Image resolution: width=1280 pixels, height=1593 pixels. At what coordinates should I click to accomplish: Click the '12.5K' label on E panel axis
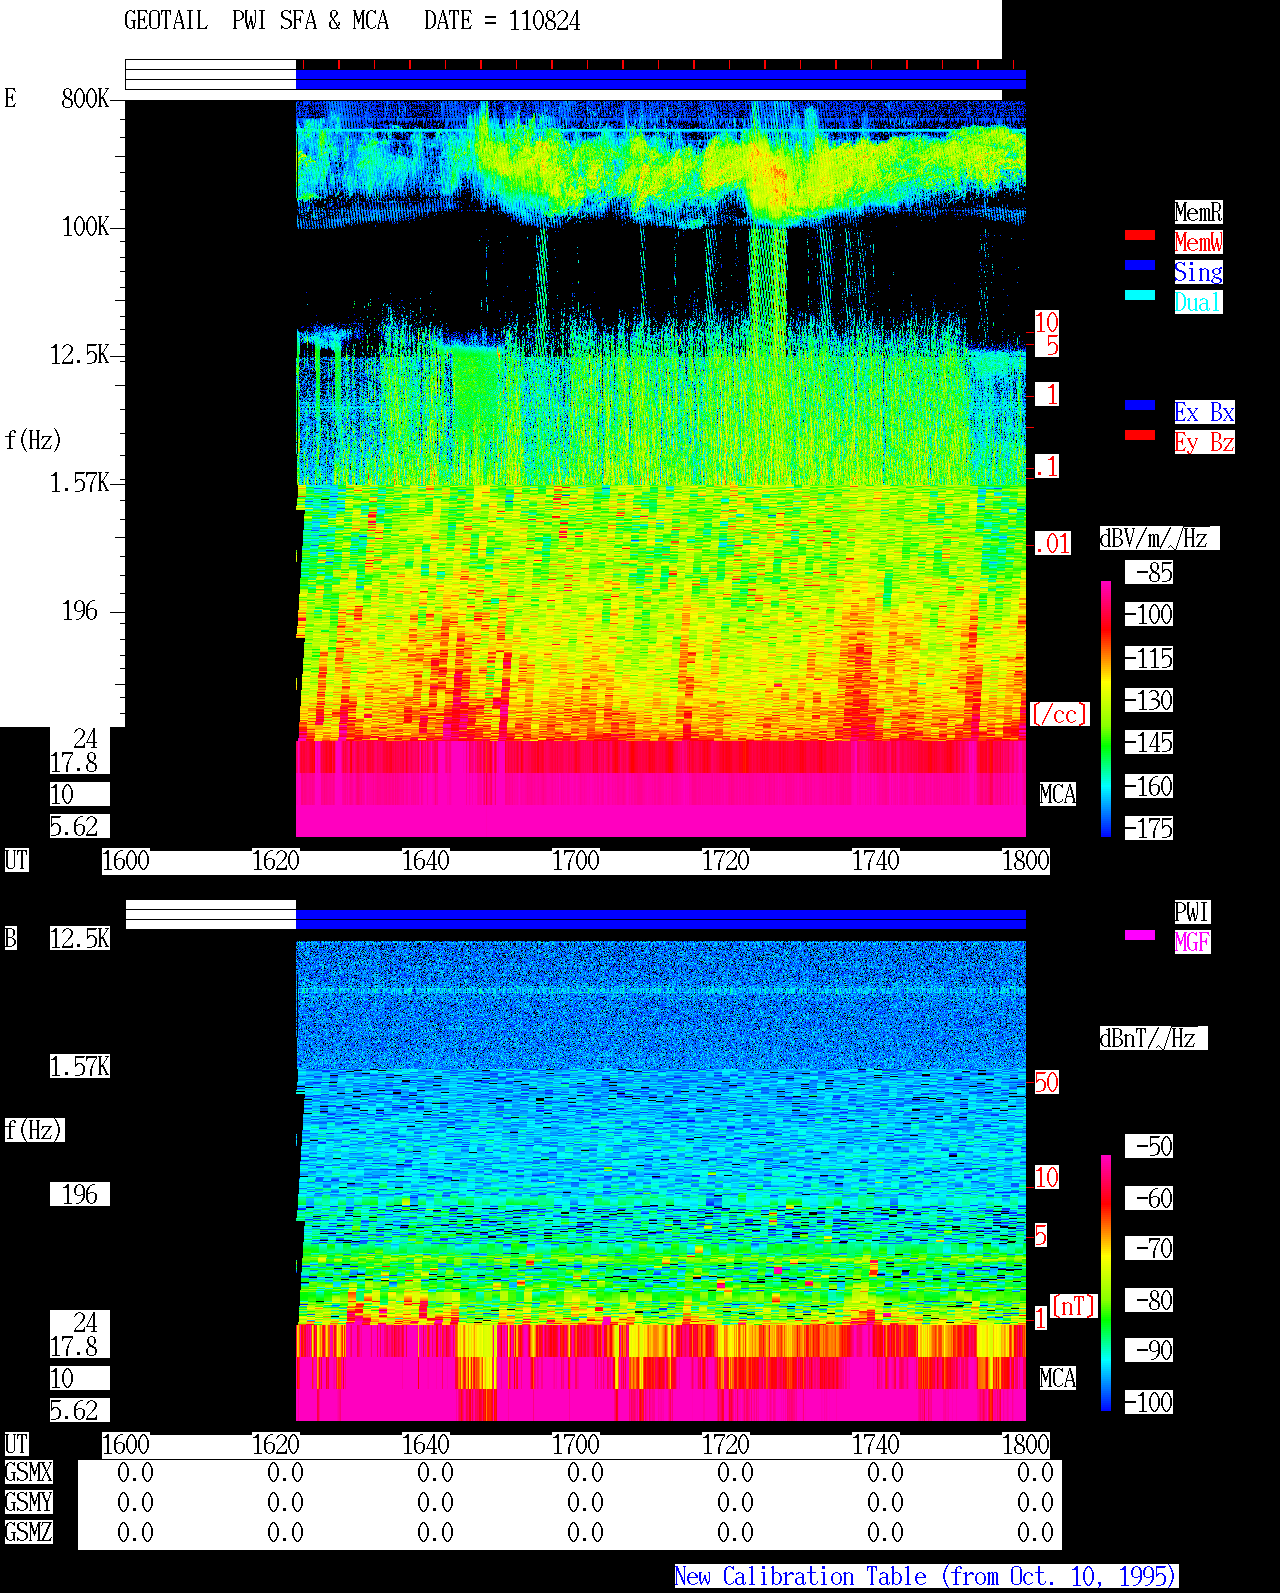point(80,354)
